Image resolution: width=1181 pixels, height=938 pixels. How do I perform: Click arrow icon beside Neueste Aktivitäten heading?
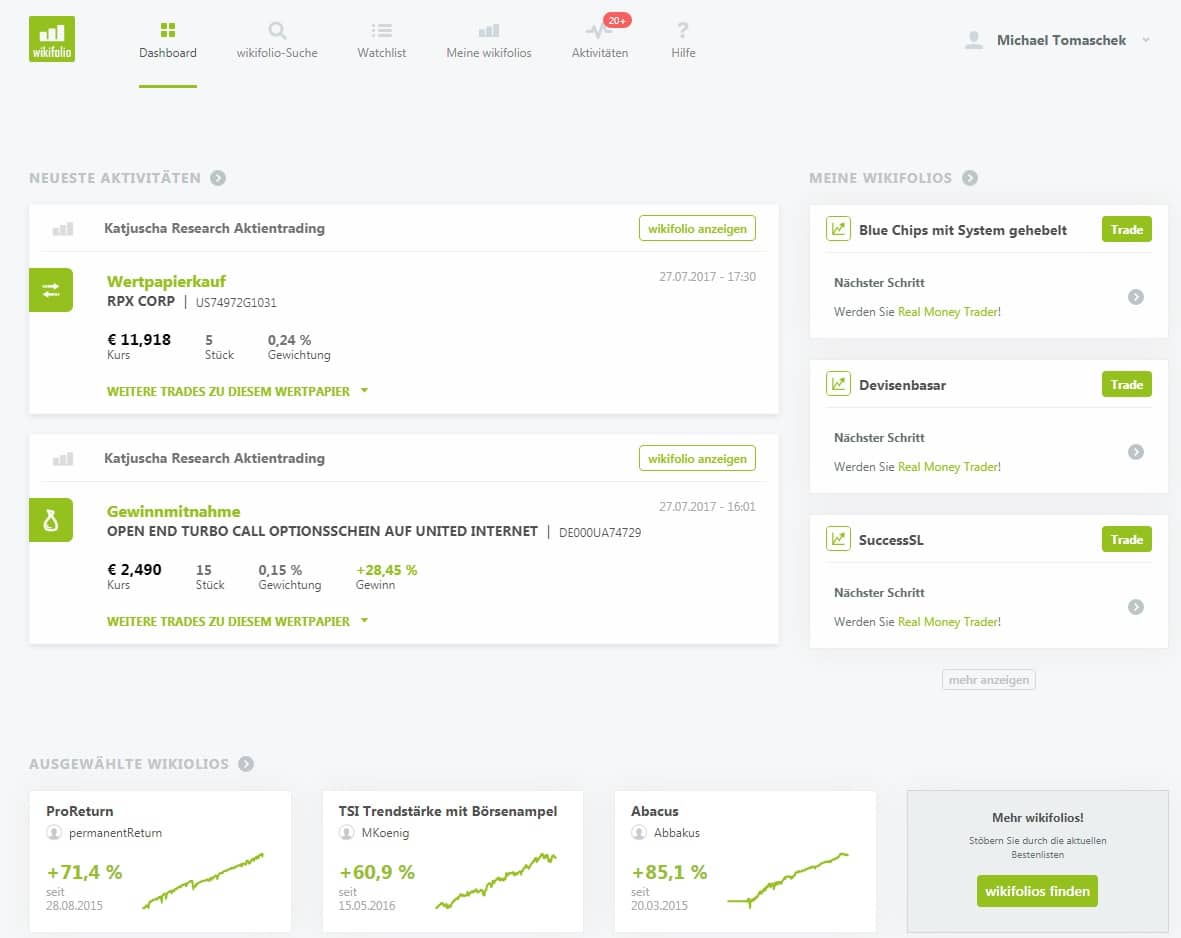(x=218, y=178)
